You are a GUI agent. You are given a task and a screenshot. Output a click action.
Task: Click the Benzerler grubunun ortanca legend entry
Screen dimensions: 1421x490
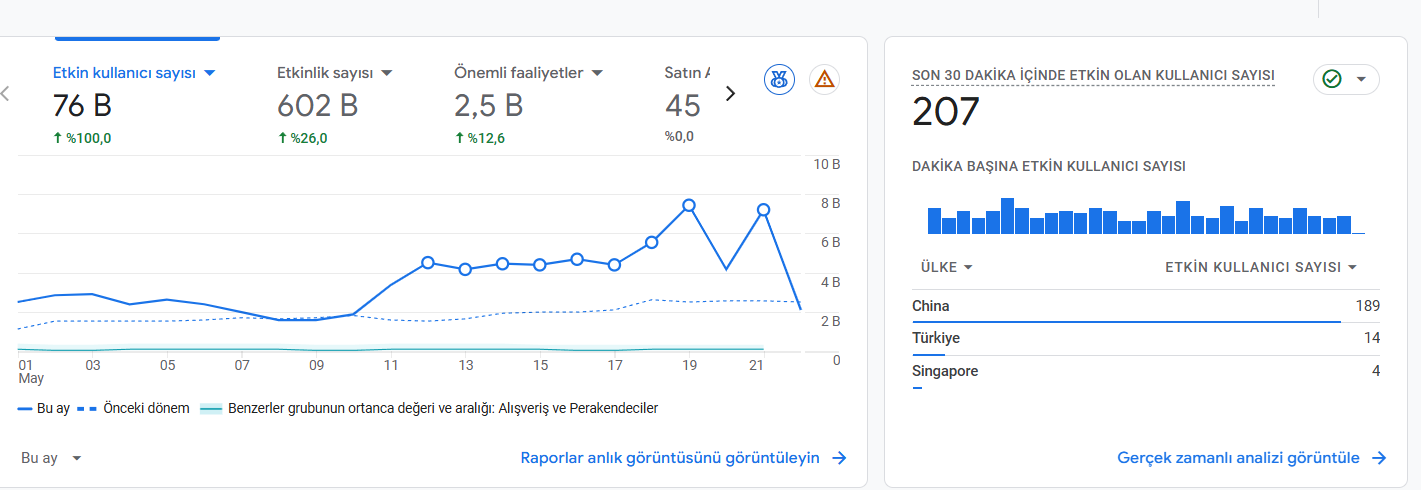point(428,408)
